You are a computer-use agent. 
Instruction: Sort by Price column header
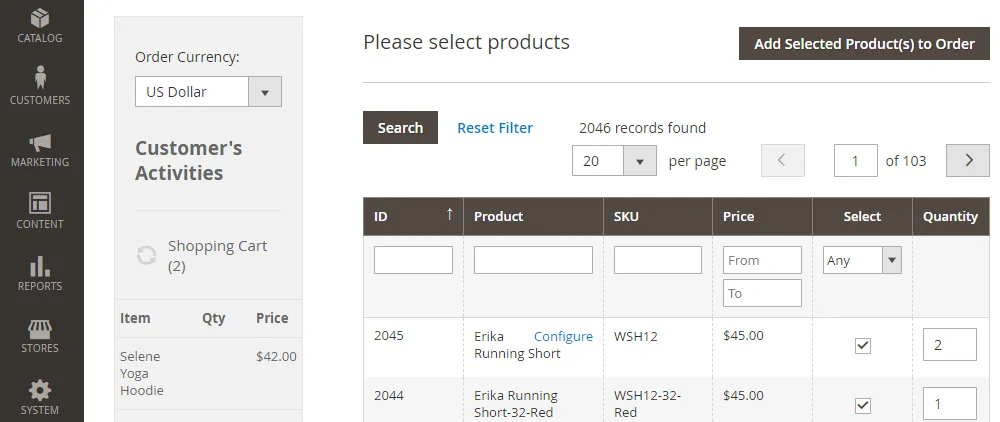pyautogui.click(x=762, y=217)
